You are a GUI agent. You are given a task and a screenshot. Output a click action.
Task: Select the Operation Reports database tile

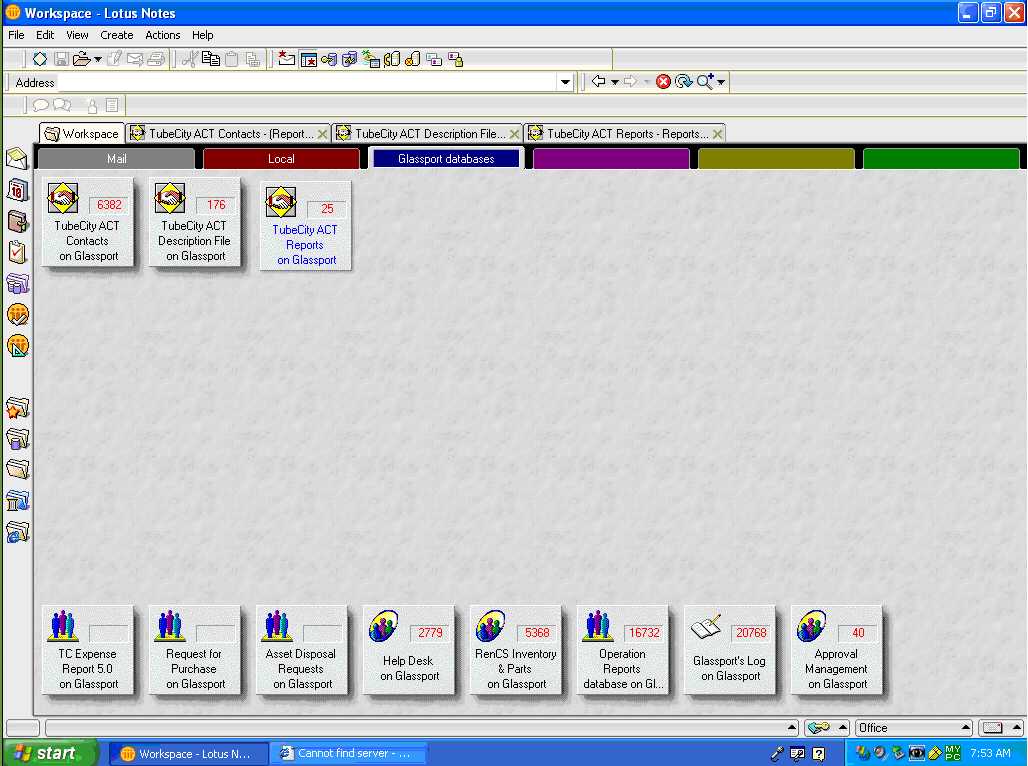coord(623,650)
